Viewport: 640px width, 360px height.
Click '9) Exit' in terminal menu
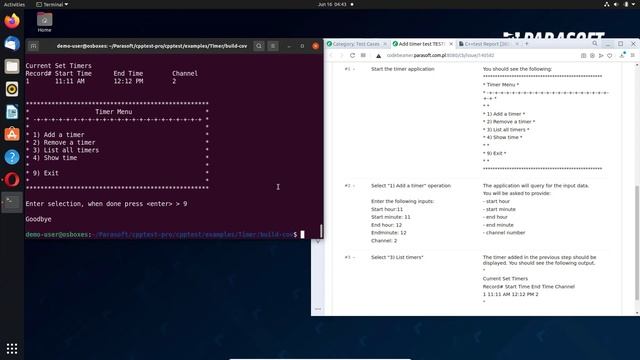pos(45,173)
